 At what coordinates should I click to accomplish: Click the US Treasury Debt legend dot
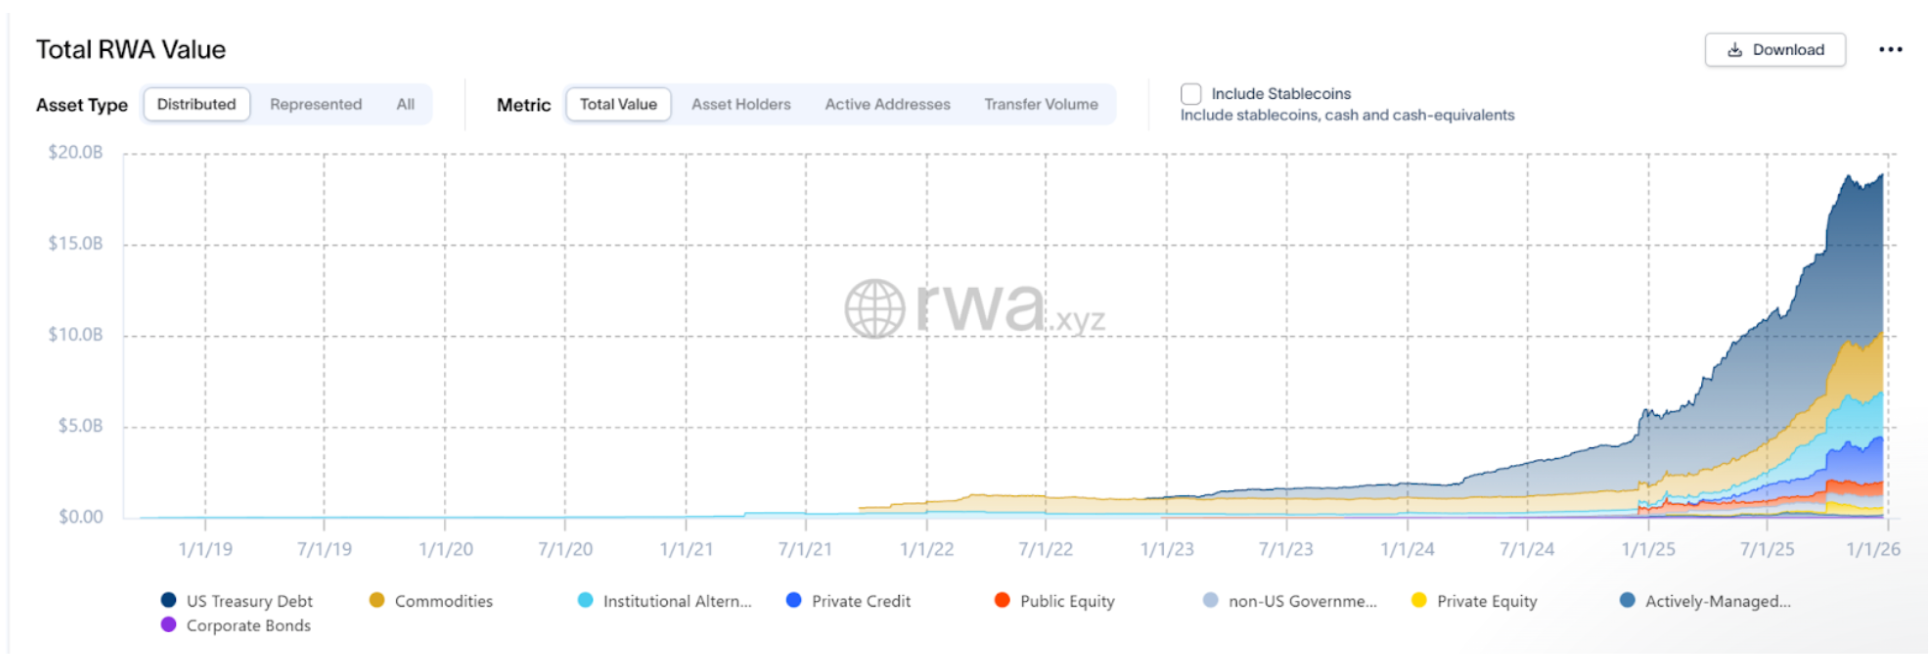169,600
